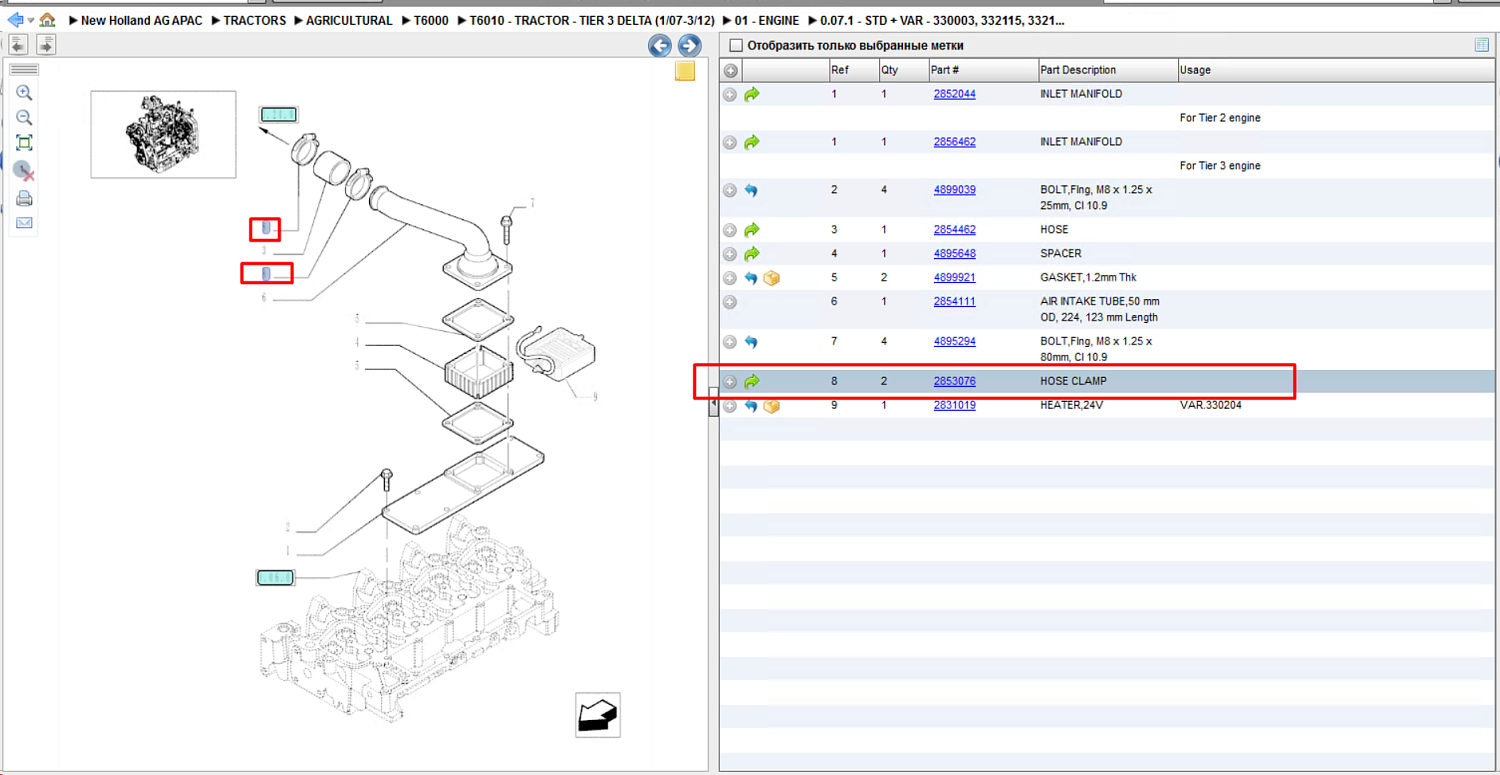
Task: Go to AGRICULTURAL breadcrumb
Action: tap(349, 20)
